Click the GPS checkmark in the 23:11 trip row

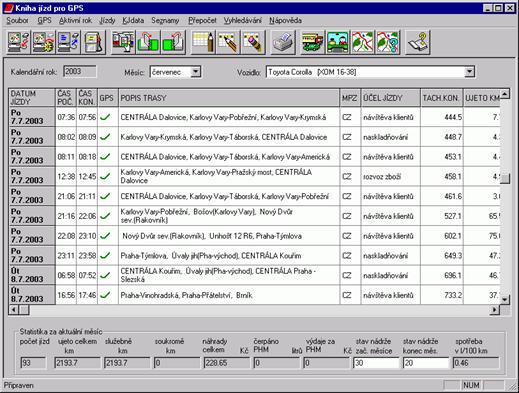click(105, 255)
